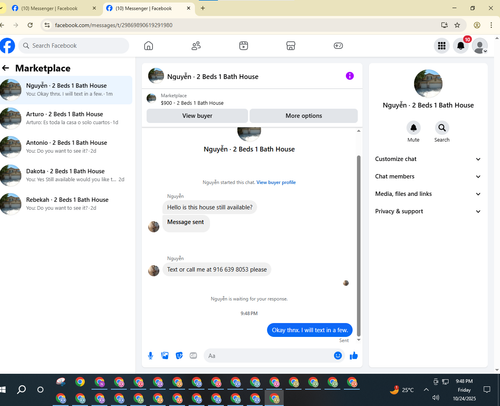The image size is (500, 406).
Task: Click the 'Text or call me' message bubble
Action: (217, 269)
